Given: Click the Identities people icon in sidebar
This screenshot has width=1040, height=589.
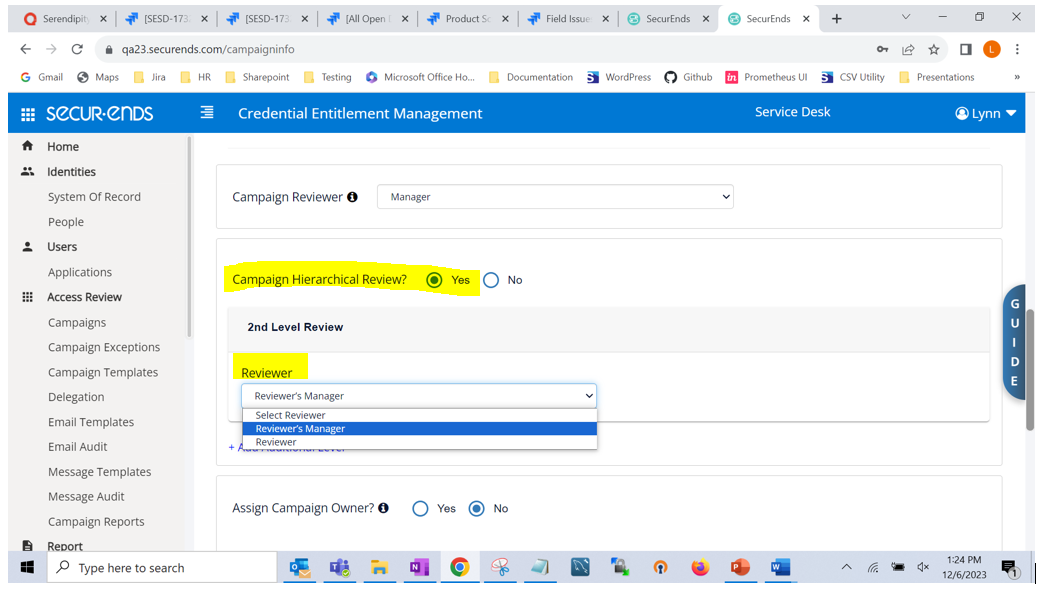Looking at the screenshot, I should pos(27,171).
